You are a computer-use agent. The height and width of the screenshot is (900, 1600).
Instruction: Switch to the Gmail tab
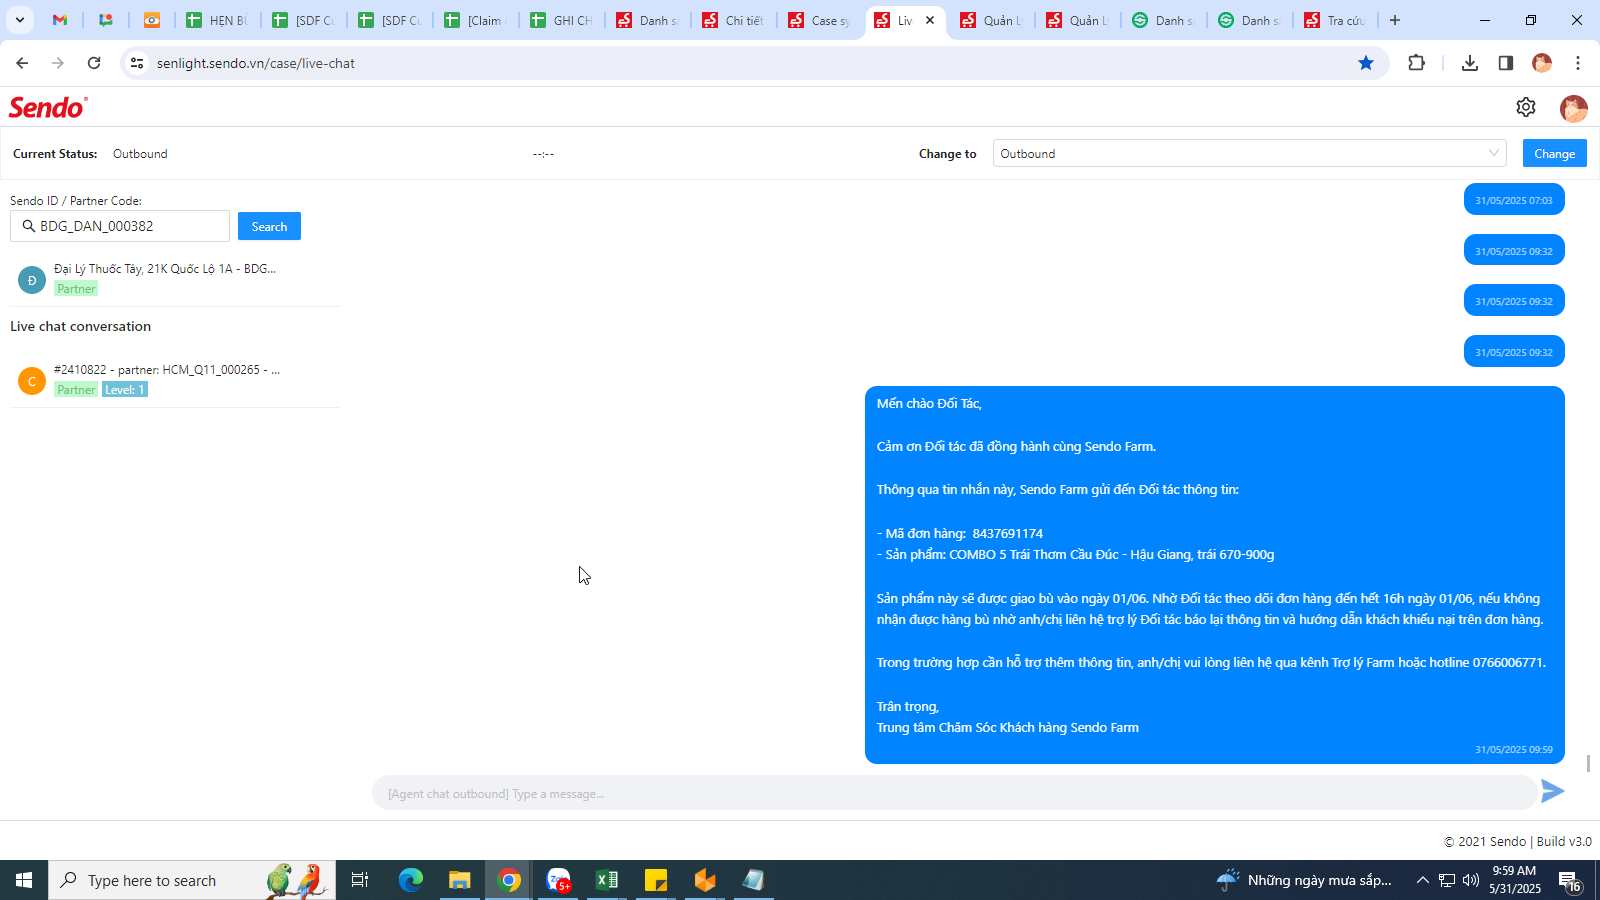[x=60, y=20]
